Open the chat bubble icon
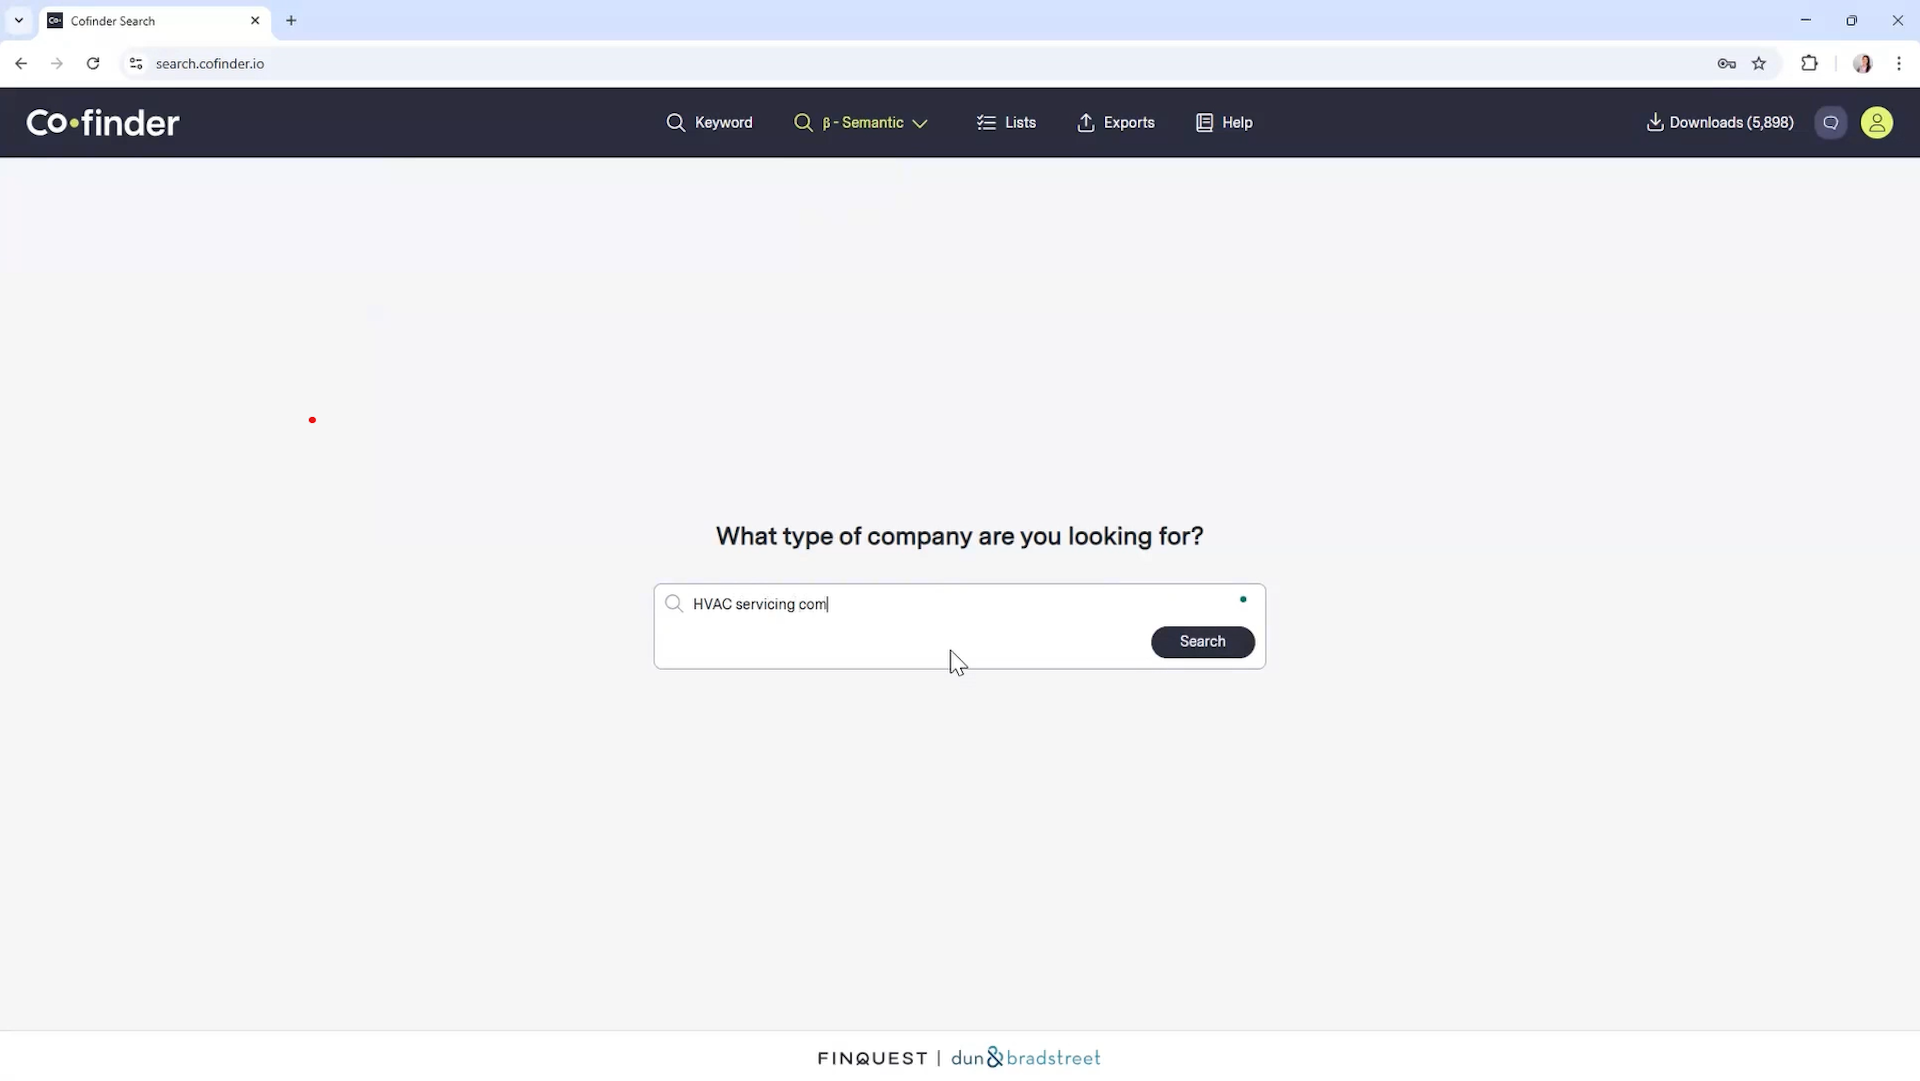This screenshot has height=1081, width=1920. (1831, 122)
